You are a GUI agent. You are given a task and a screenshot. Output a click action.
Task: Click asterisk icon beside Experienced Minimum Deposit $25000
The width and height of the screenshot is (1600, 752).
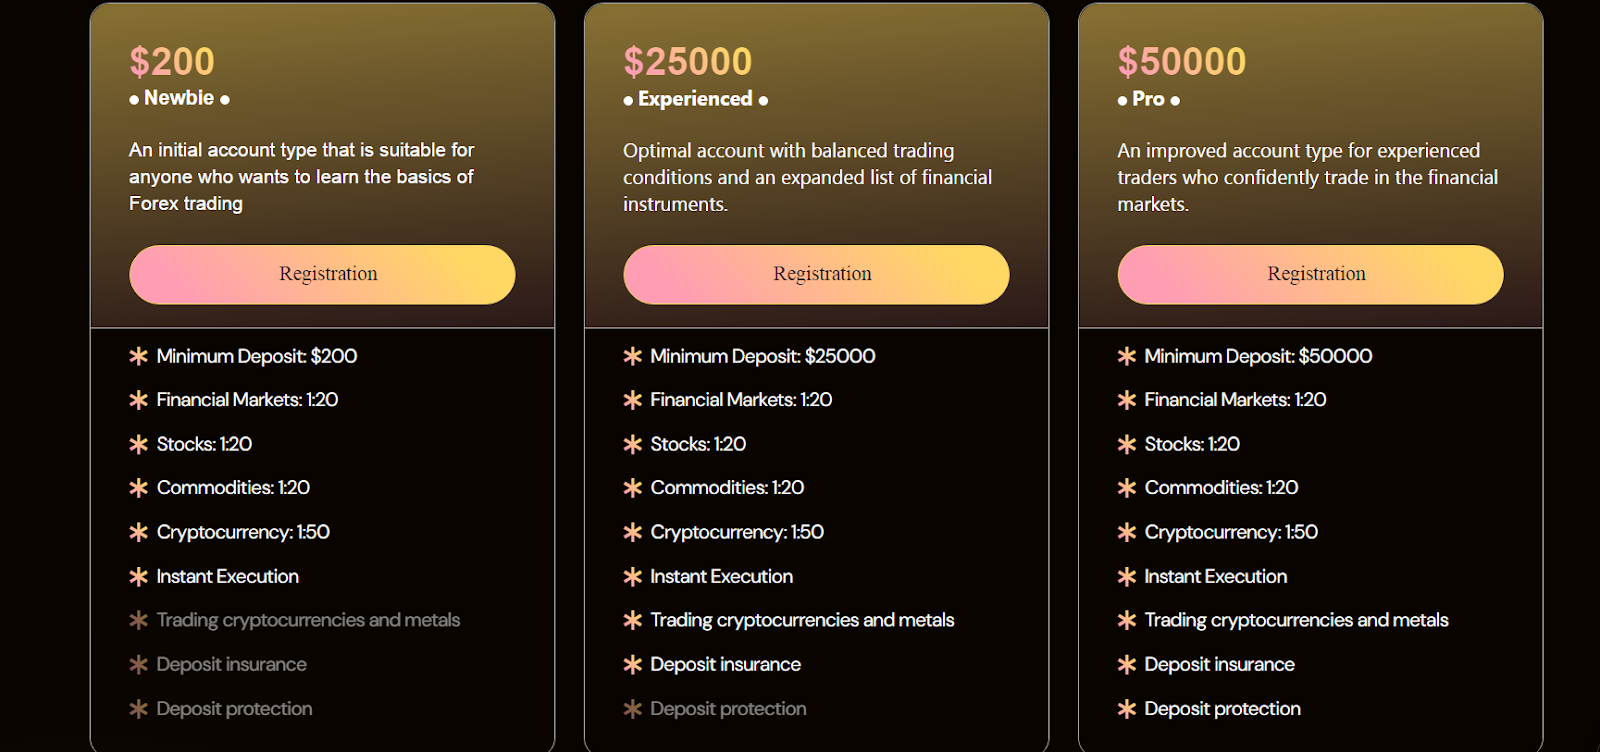tap(632, 356)
